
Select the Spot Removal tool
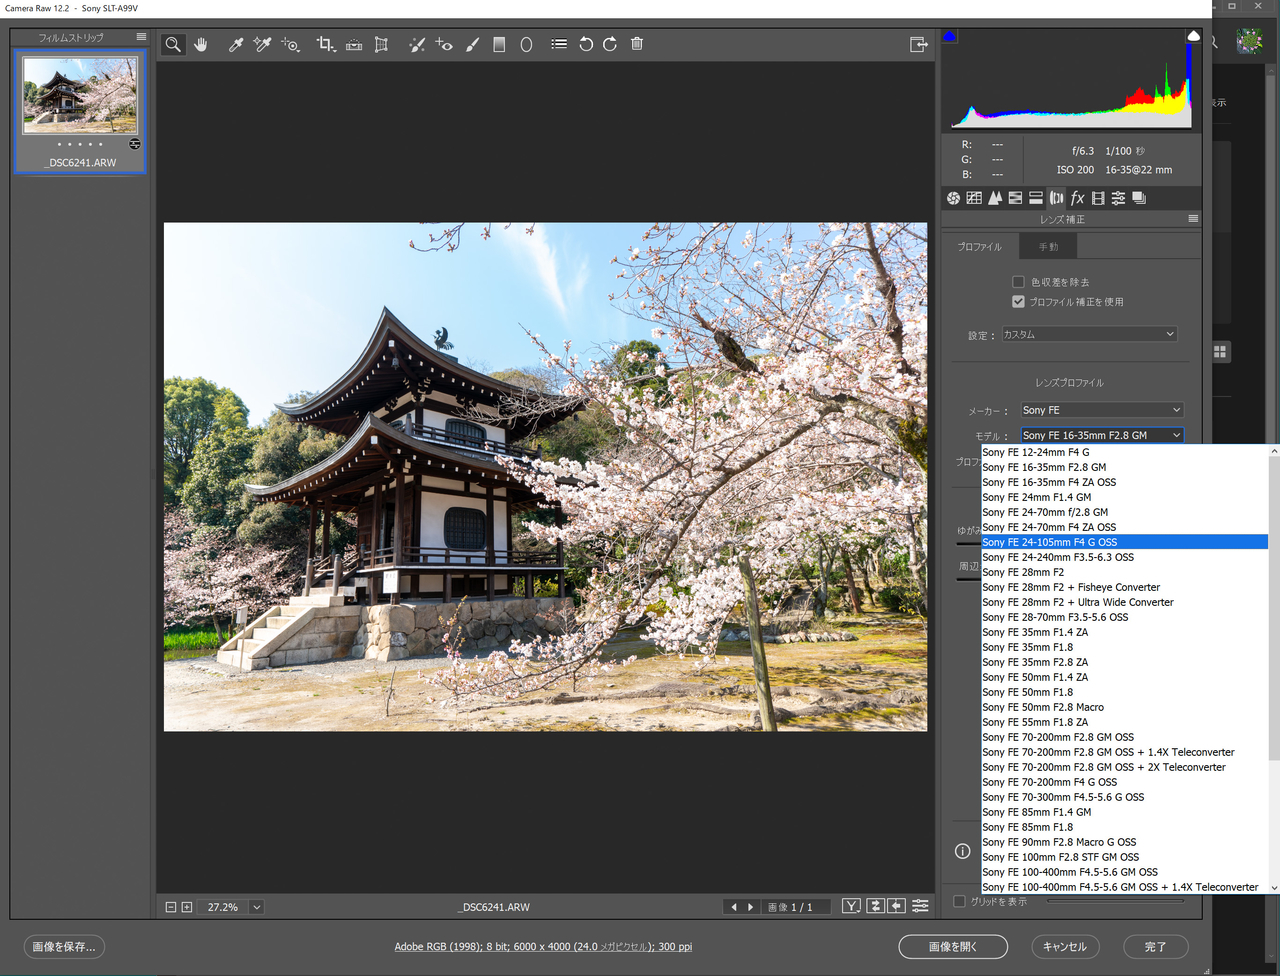pyautogui.click(x=417, y=44)
